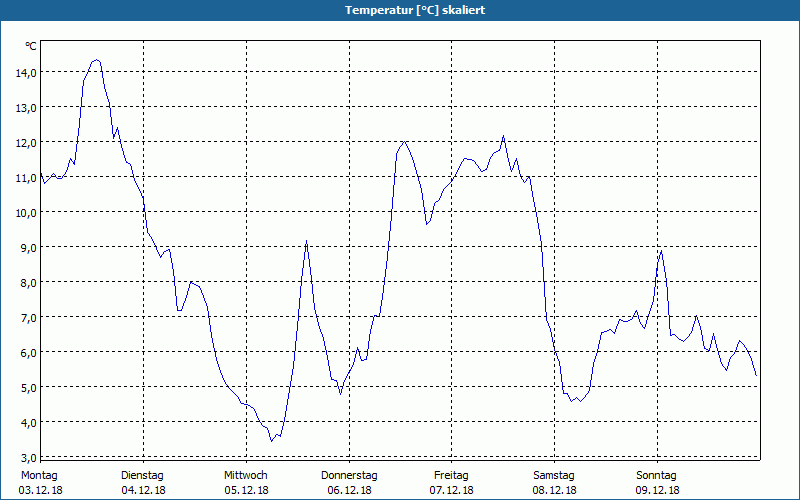Click the 11,0 y-axis value
Viewport: 800px width, 500px height.
[26, 178]
